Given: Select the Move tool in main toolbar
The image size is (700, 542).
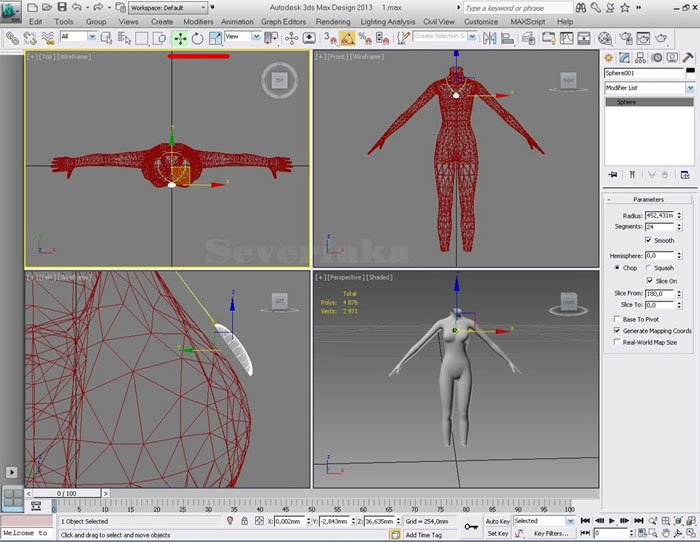Looking at the screenshot, I should 180,38.
